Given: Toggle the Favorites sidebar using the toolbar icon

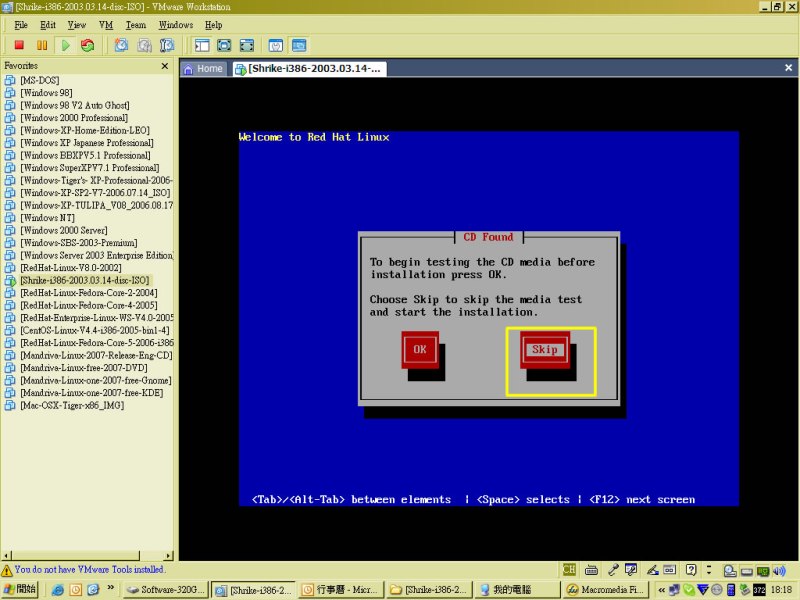Looking at the screenshot, I should pyautogui.click(x=202, y=45).
